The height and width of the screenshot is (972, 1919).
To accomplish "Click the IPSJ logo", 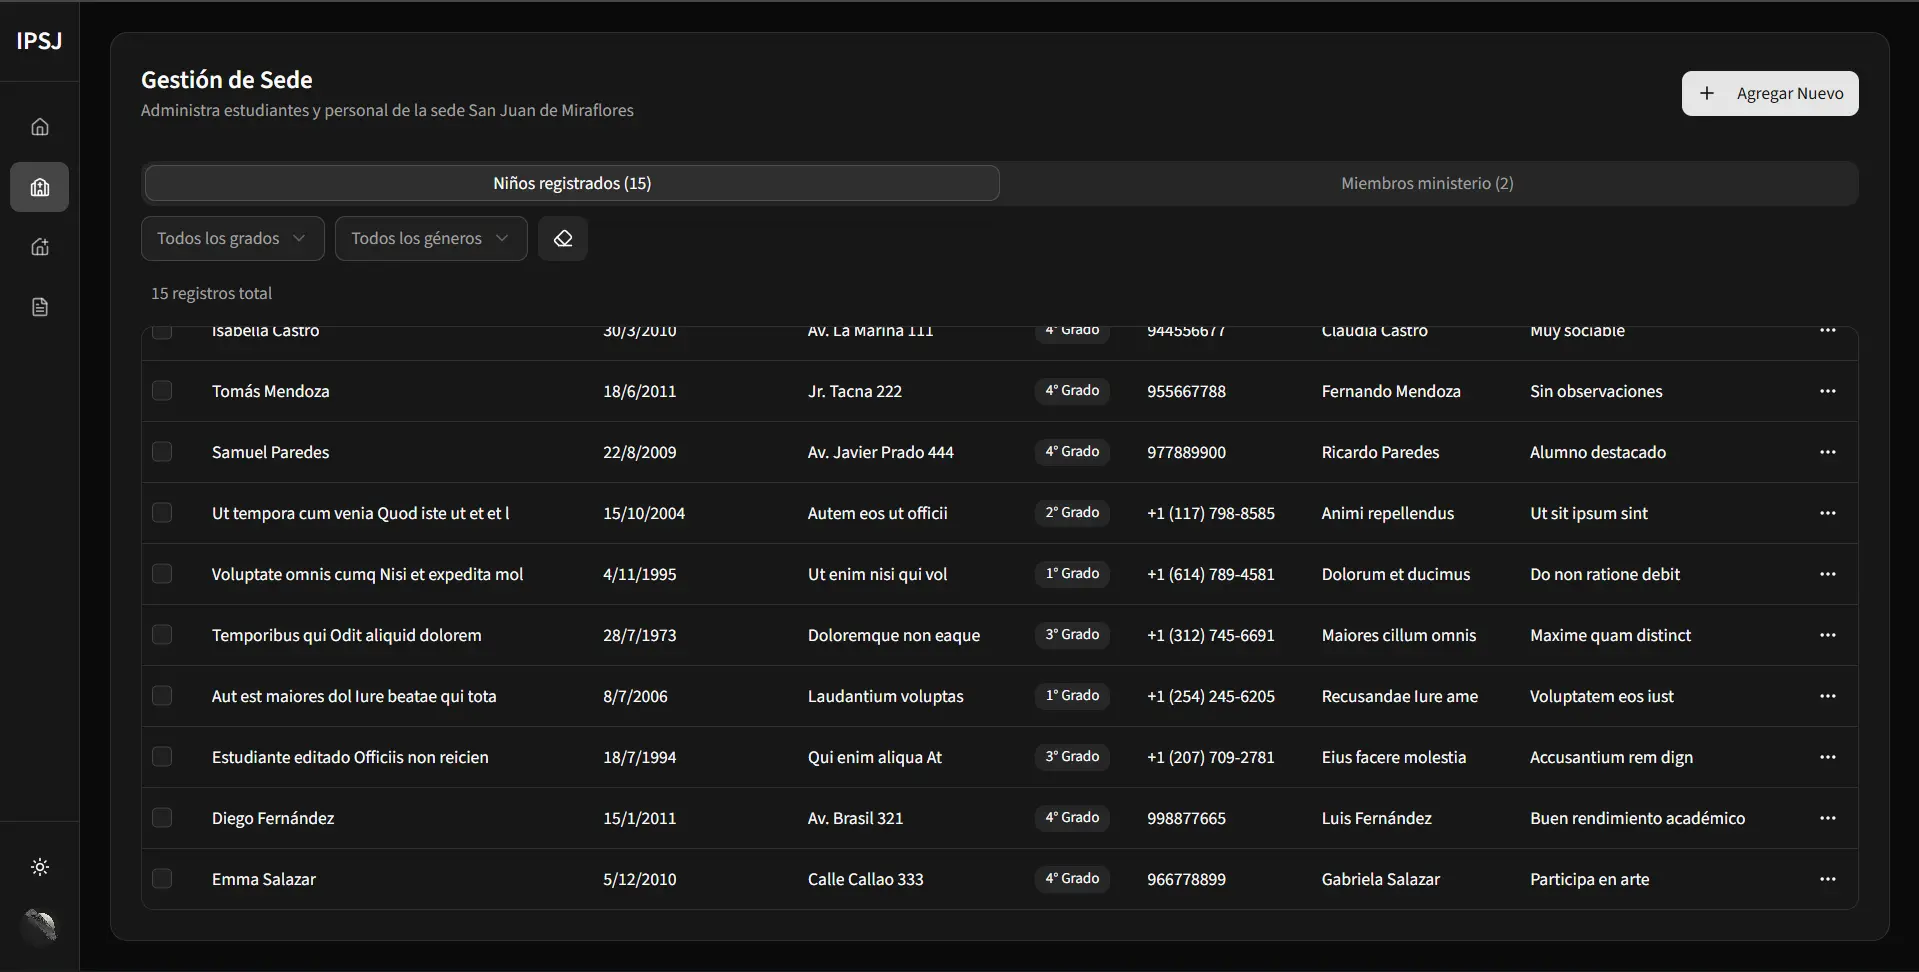I will pos(39,41).
